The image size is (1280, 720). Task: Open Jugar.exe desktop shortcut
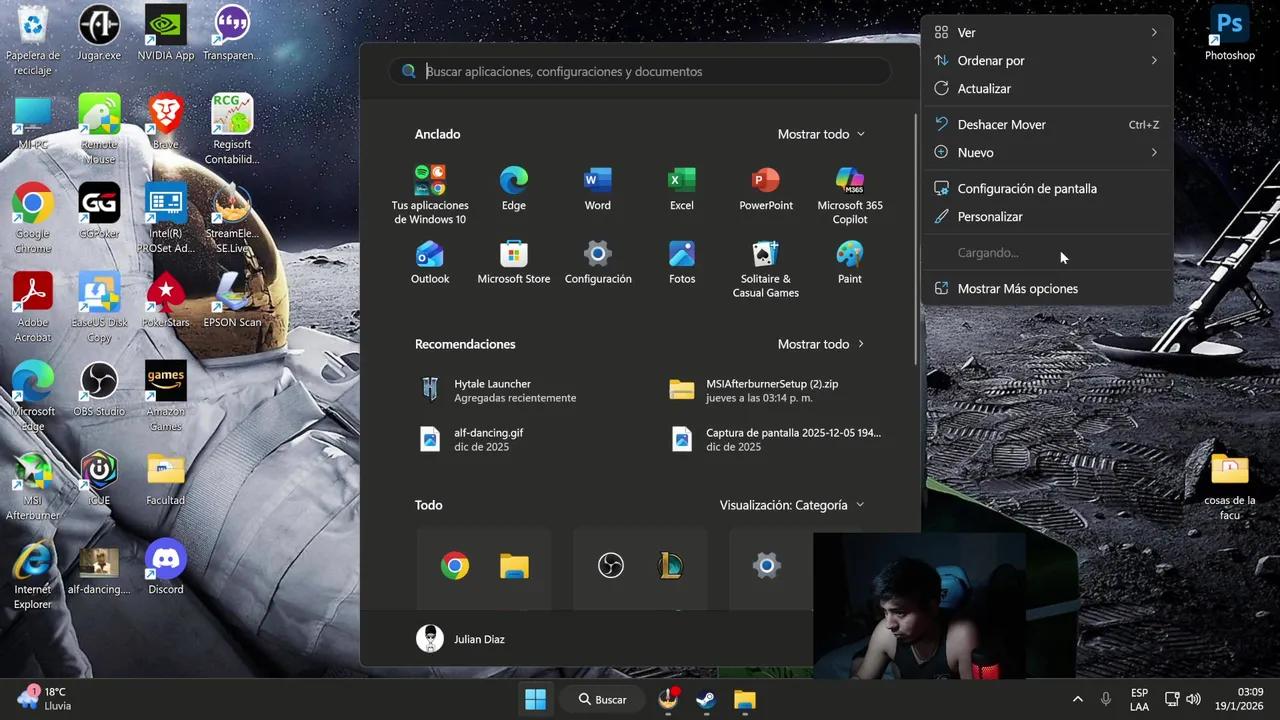click(99, 34)
